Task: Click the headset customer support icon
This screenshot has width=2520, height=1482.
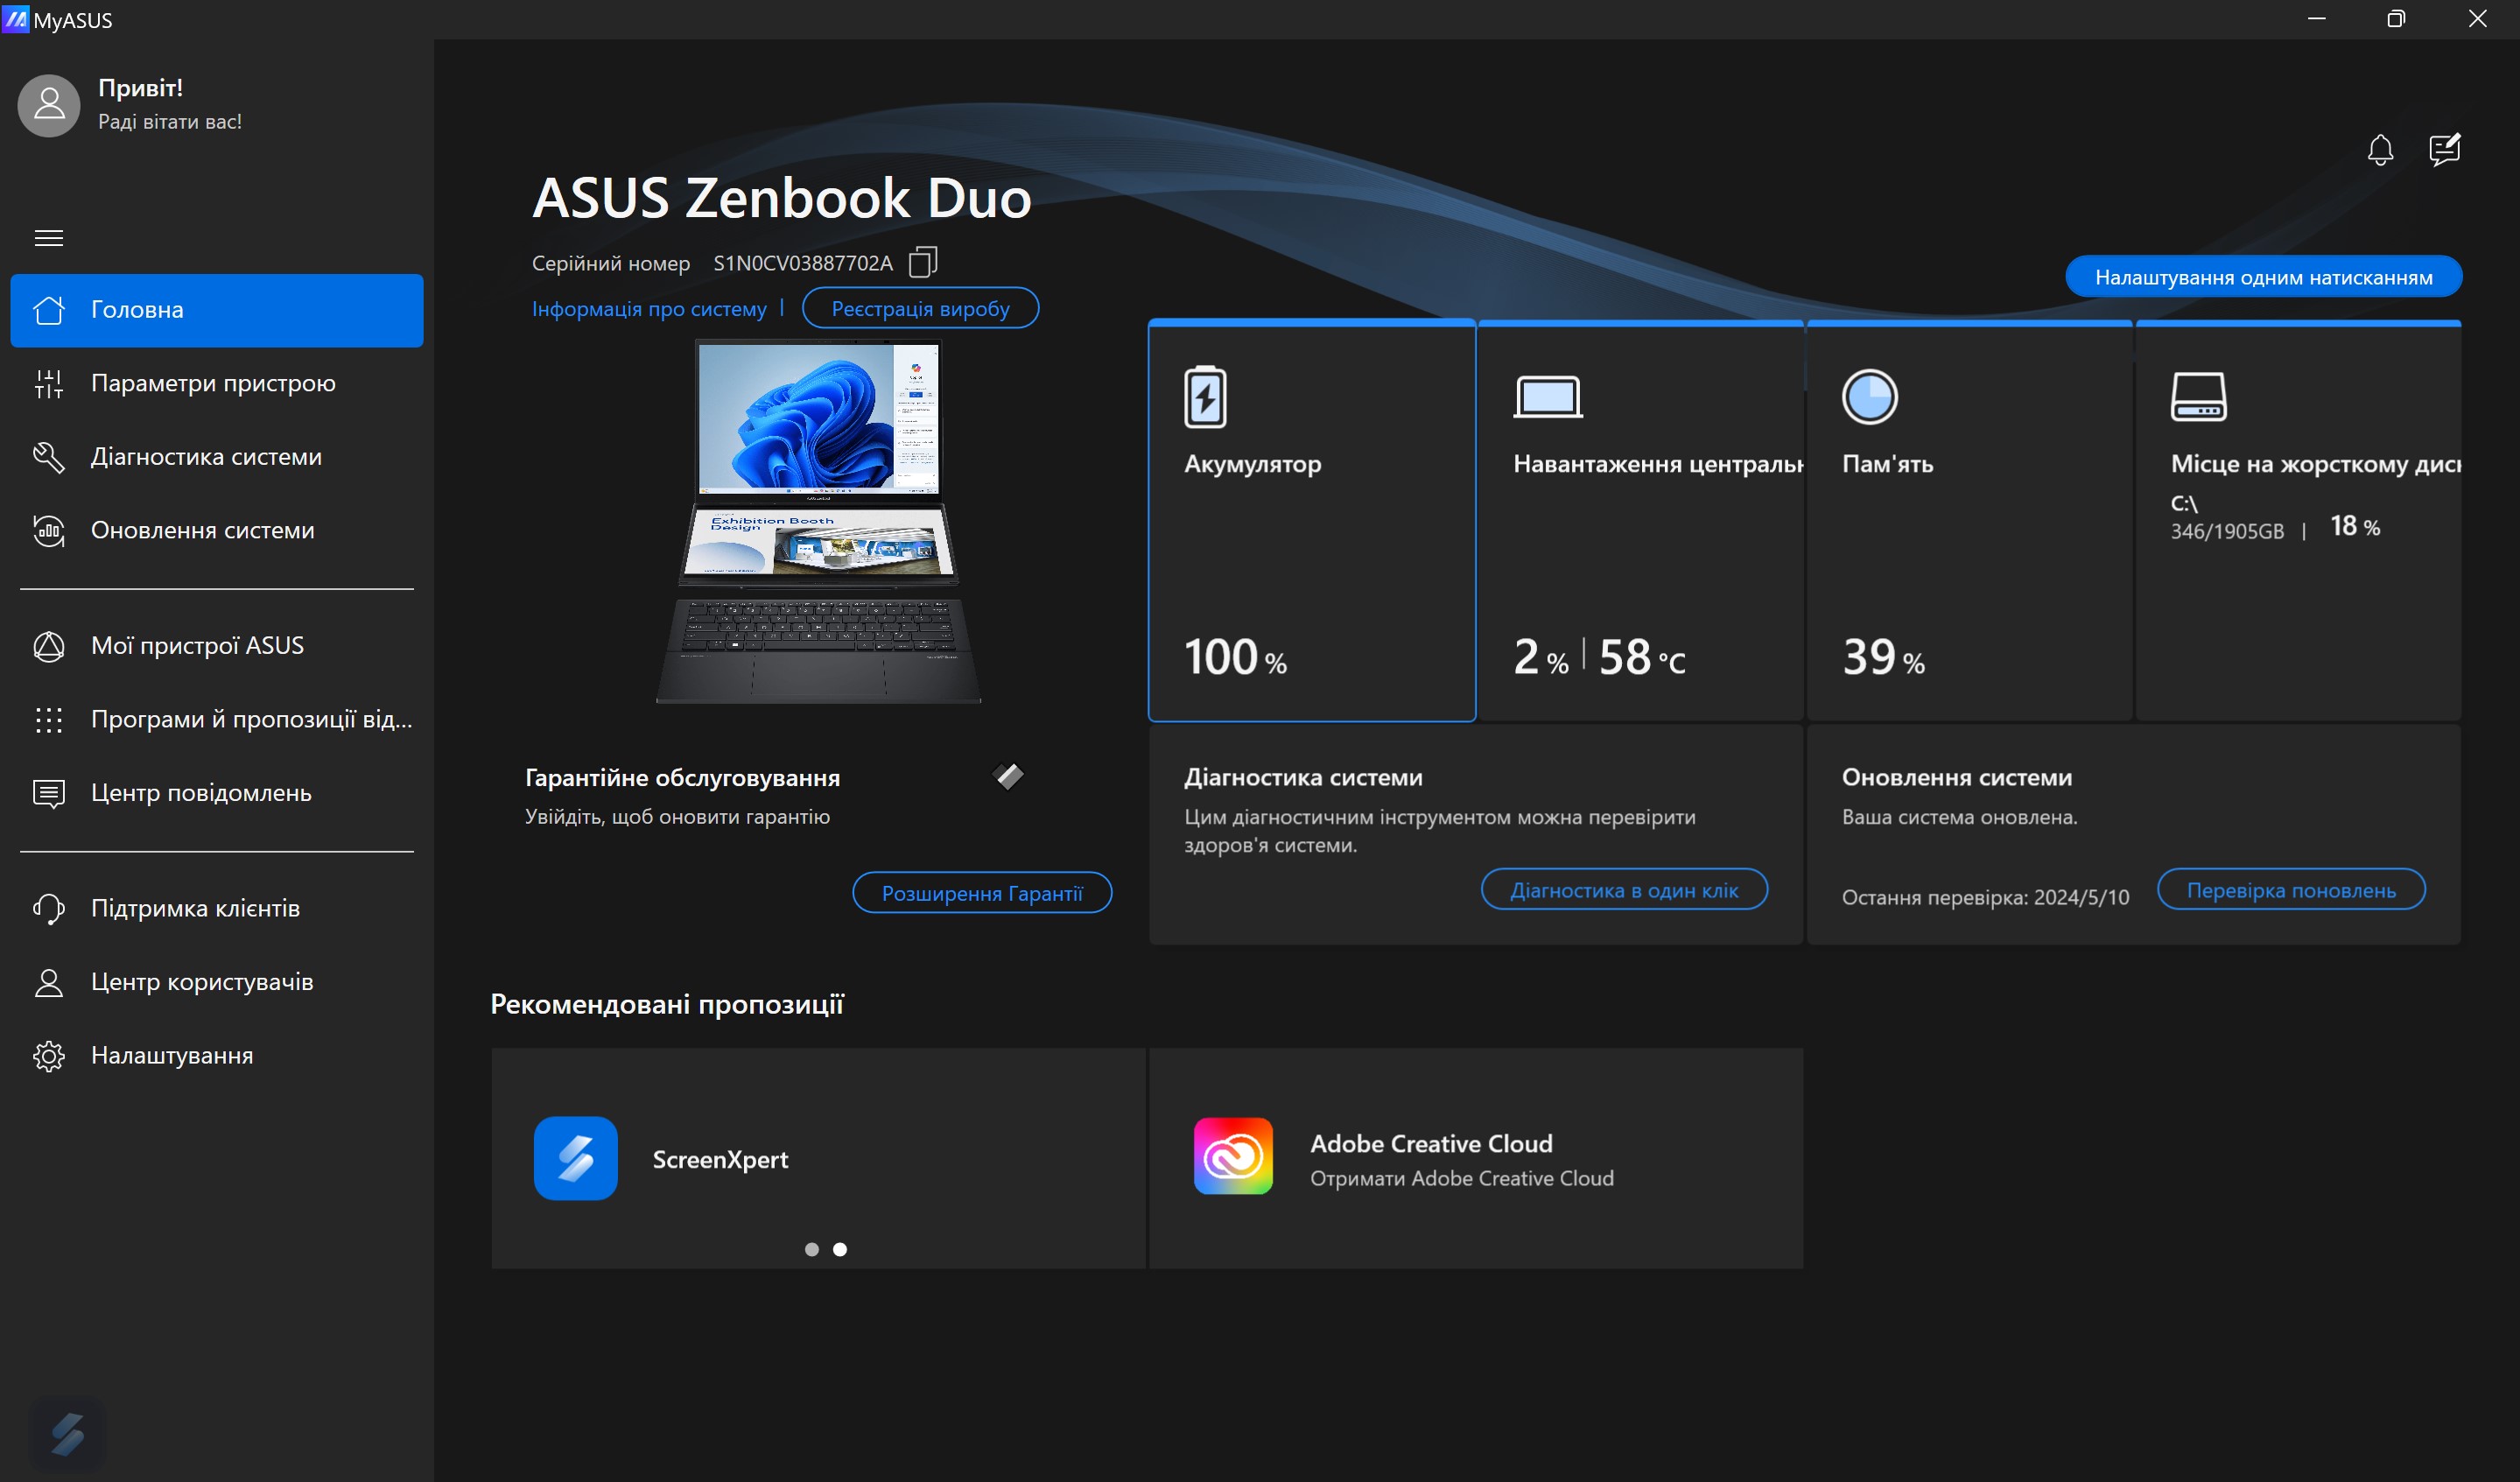Action: point(49,908)
